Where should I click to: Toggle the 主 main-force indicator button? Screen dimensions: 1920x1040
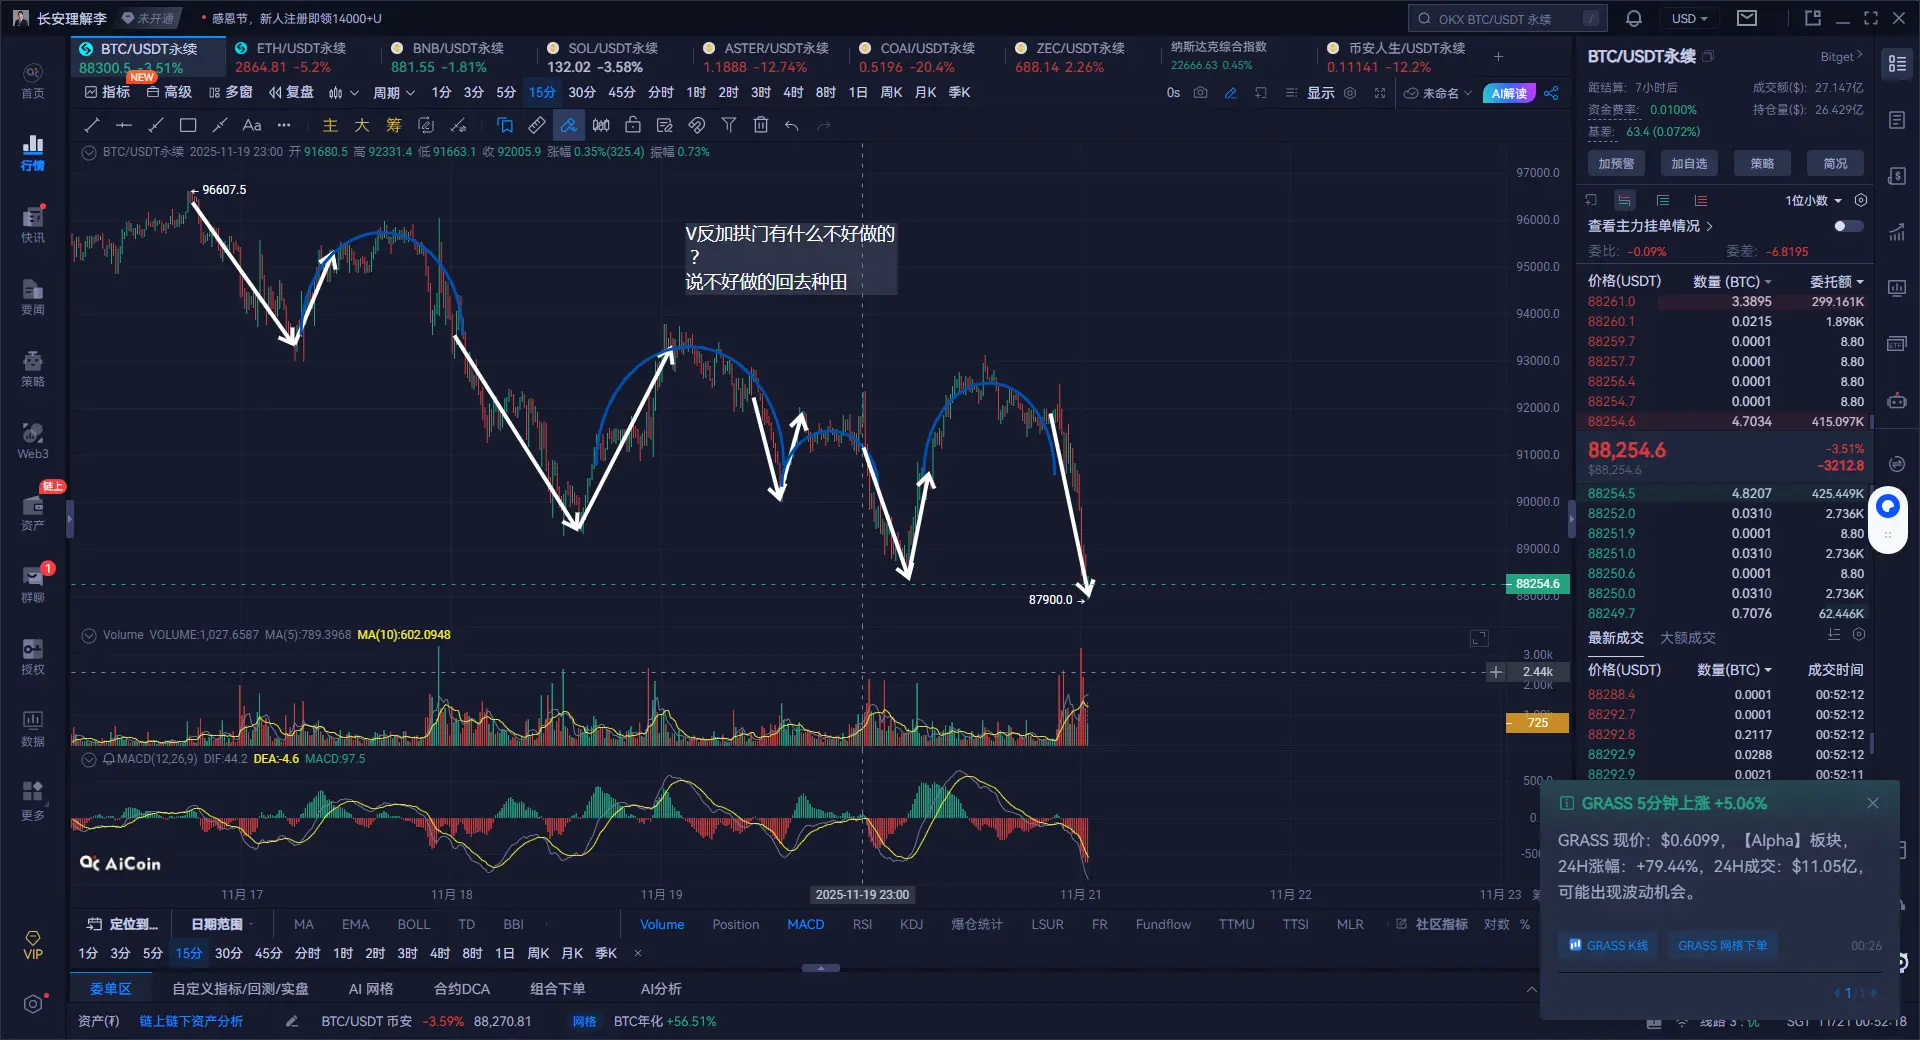pos(330,125)
